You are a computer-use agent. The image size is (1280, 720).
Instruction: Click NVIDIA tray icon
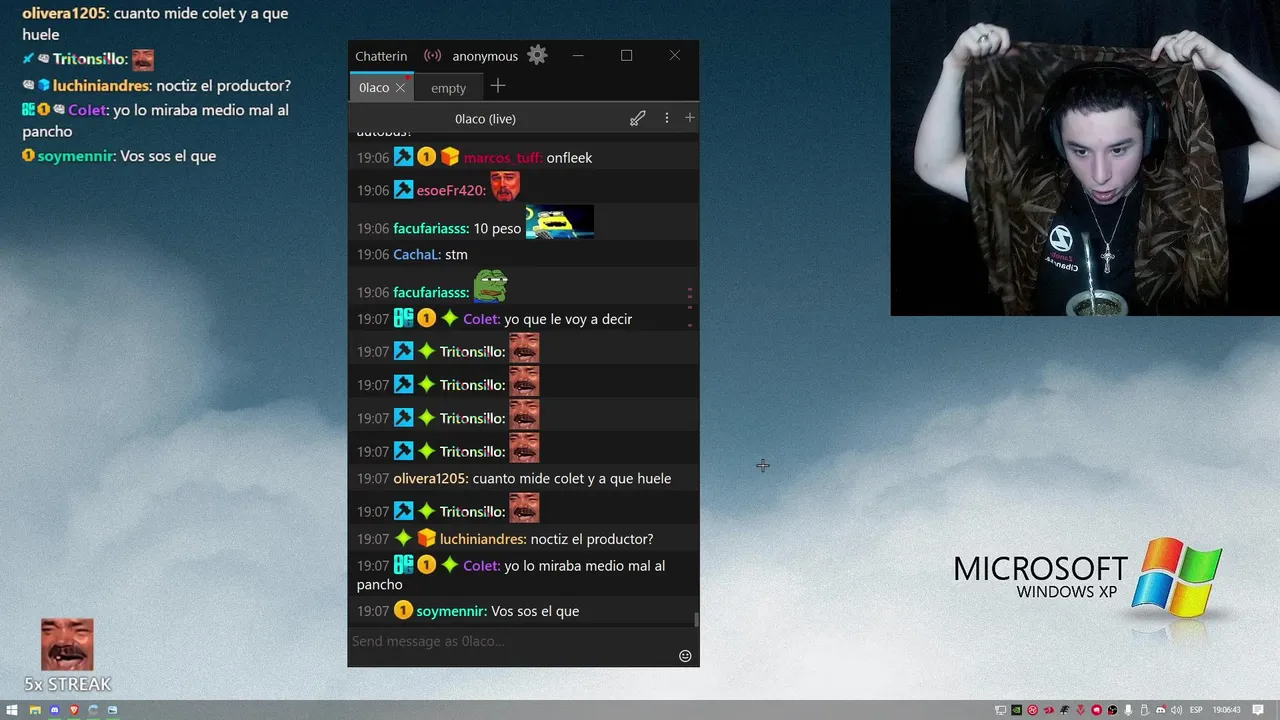point(1017,710)
